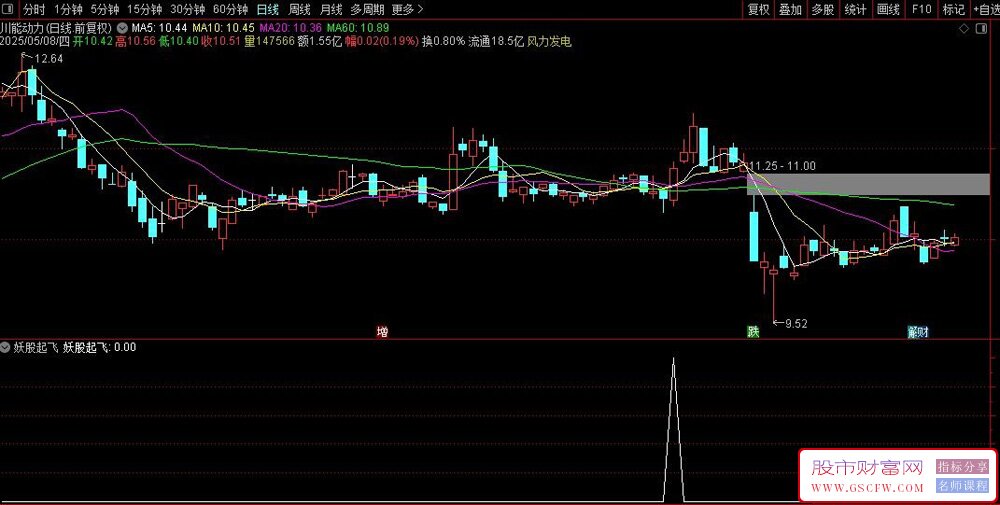Image resolution: width=1000 pixels, height=505 pixels.
Task: Click the 增 event marker on chart
Action: [382, 332]
